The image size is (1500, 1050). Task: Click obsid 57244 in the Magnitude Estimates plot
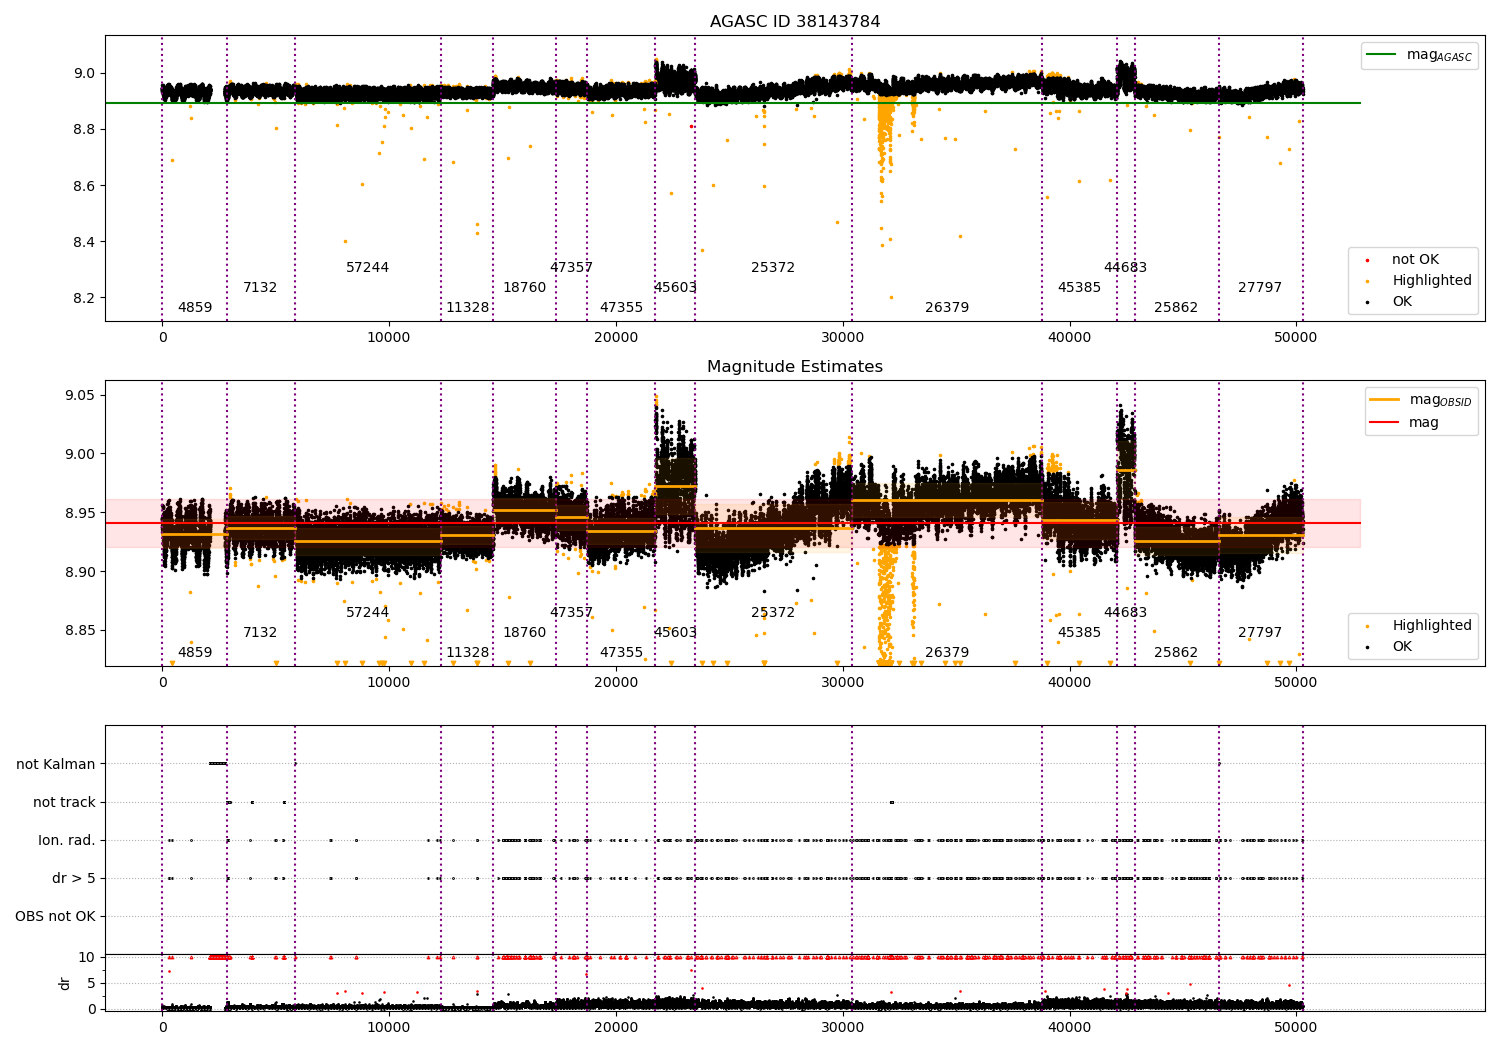(x=367, y=613)
